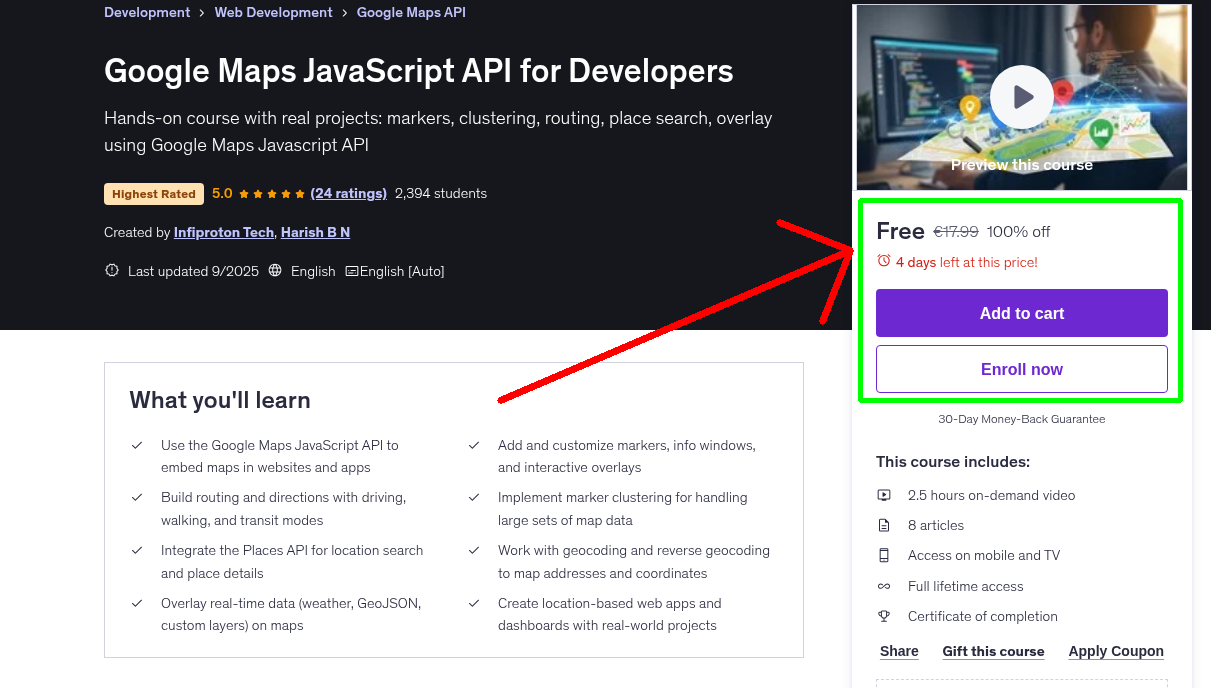Screen dimensions: 1211x688
Task: Click the globe language icon
Action: click(275, 271)
